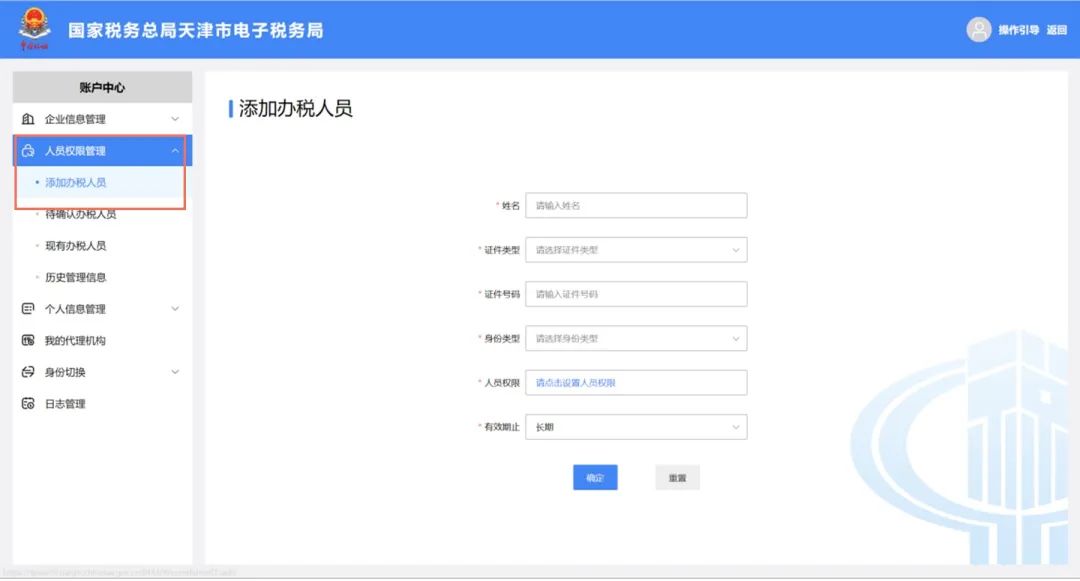Click the 姓名 input field
The height and width of the screenshot is (581, 1080).
coord(636,205)
